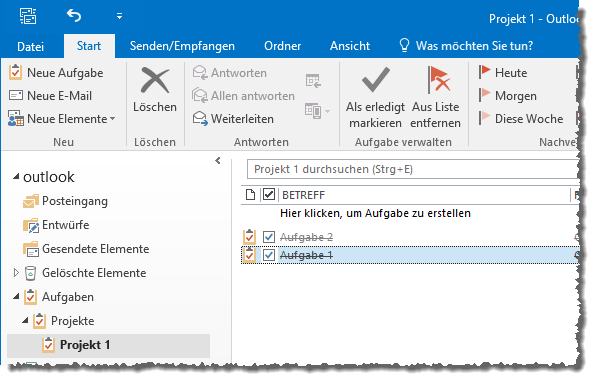Open the more reply actions dropdown icon
Screen dimensions: 597x384
tap(317, 111)
